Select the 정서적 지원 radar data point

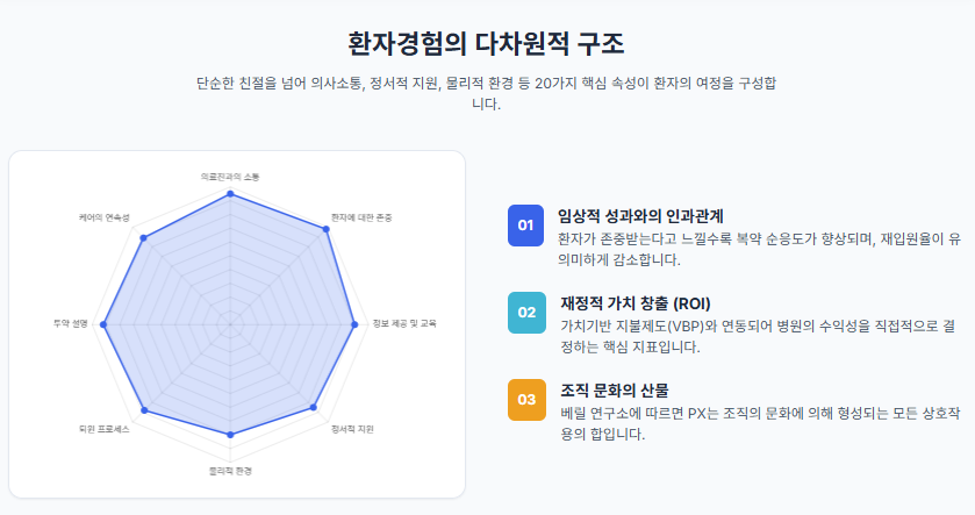pos(313,407)
